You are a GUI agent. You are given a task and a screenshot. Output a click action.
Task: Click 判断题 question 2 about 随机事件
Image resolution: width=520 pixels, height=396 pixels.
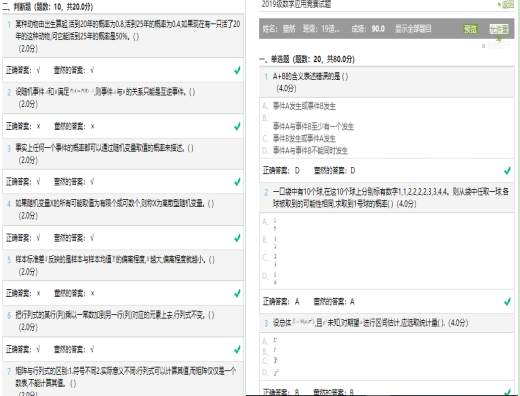(105, 91)
